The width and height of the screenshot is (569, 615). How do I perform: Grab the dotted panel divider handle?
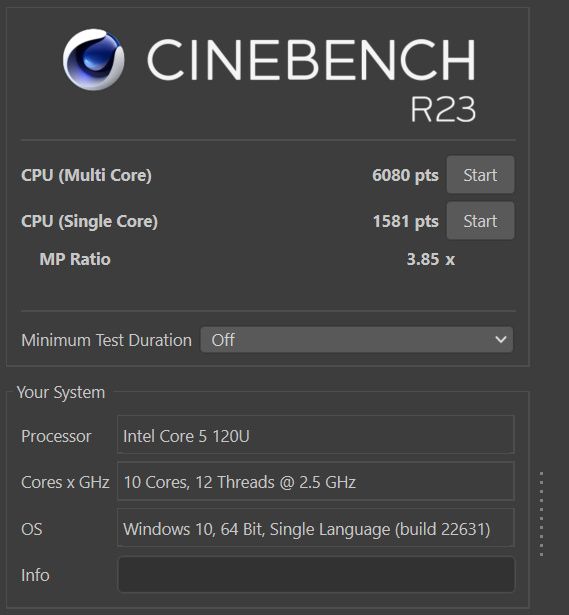click(542, 514)
